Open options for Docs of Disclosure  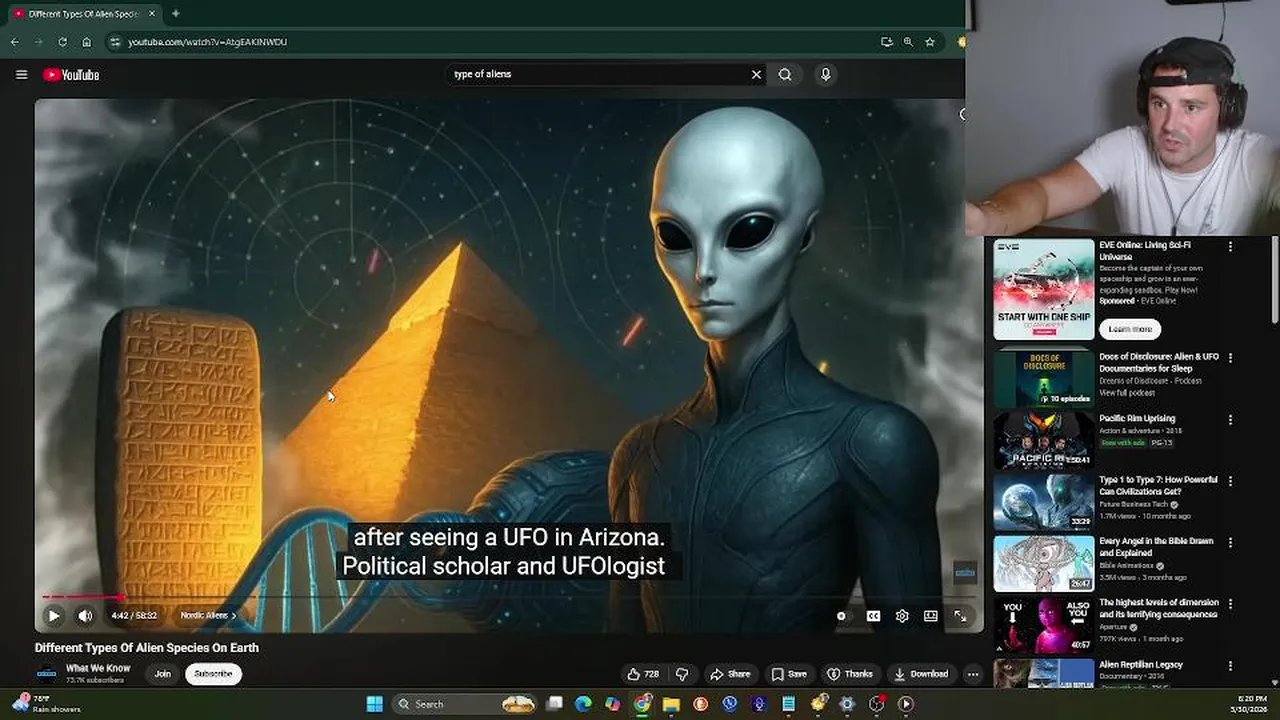(x=1230, y=358)
